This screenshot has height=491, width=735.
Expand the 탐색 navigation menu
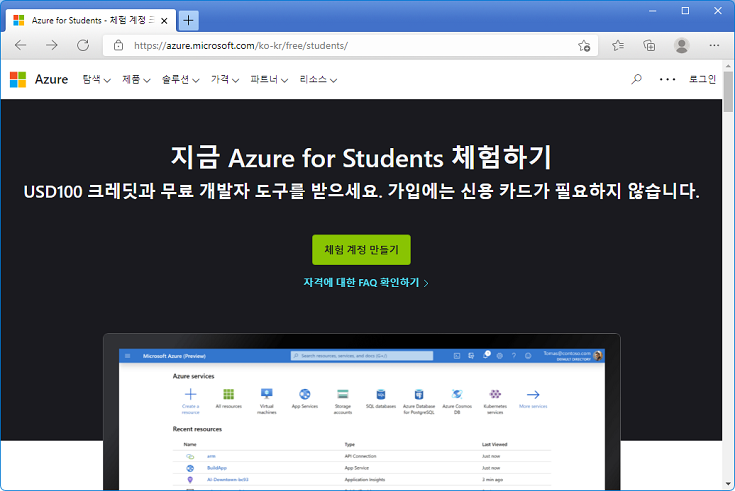pyautogui.click(x=97, y=79)
